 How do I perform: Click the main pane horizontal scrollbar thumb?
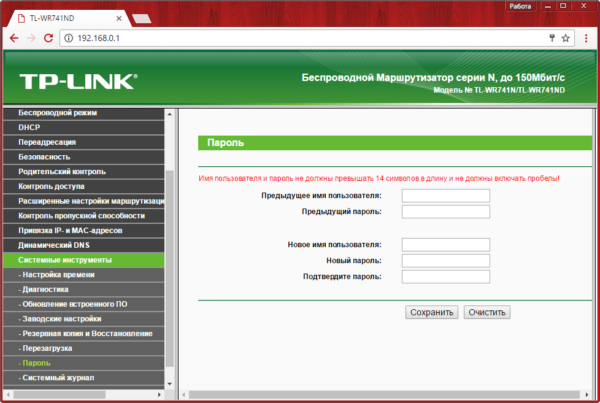(384, 395)
